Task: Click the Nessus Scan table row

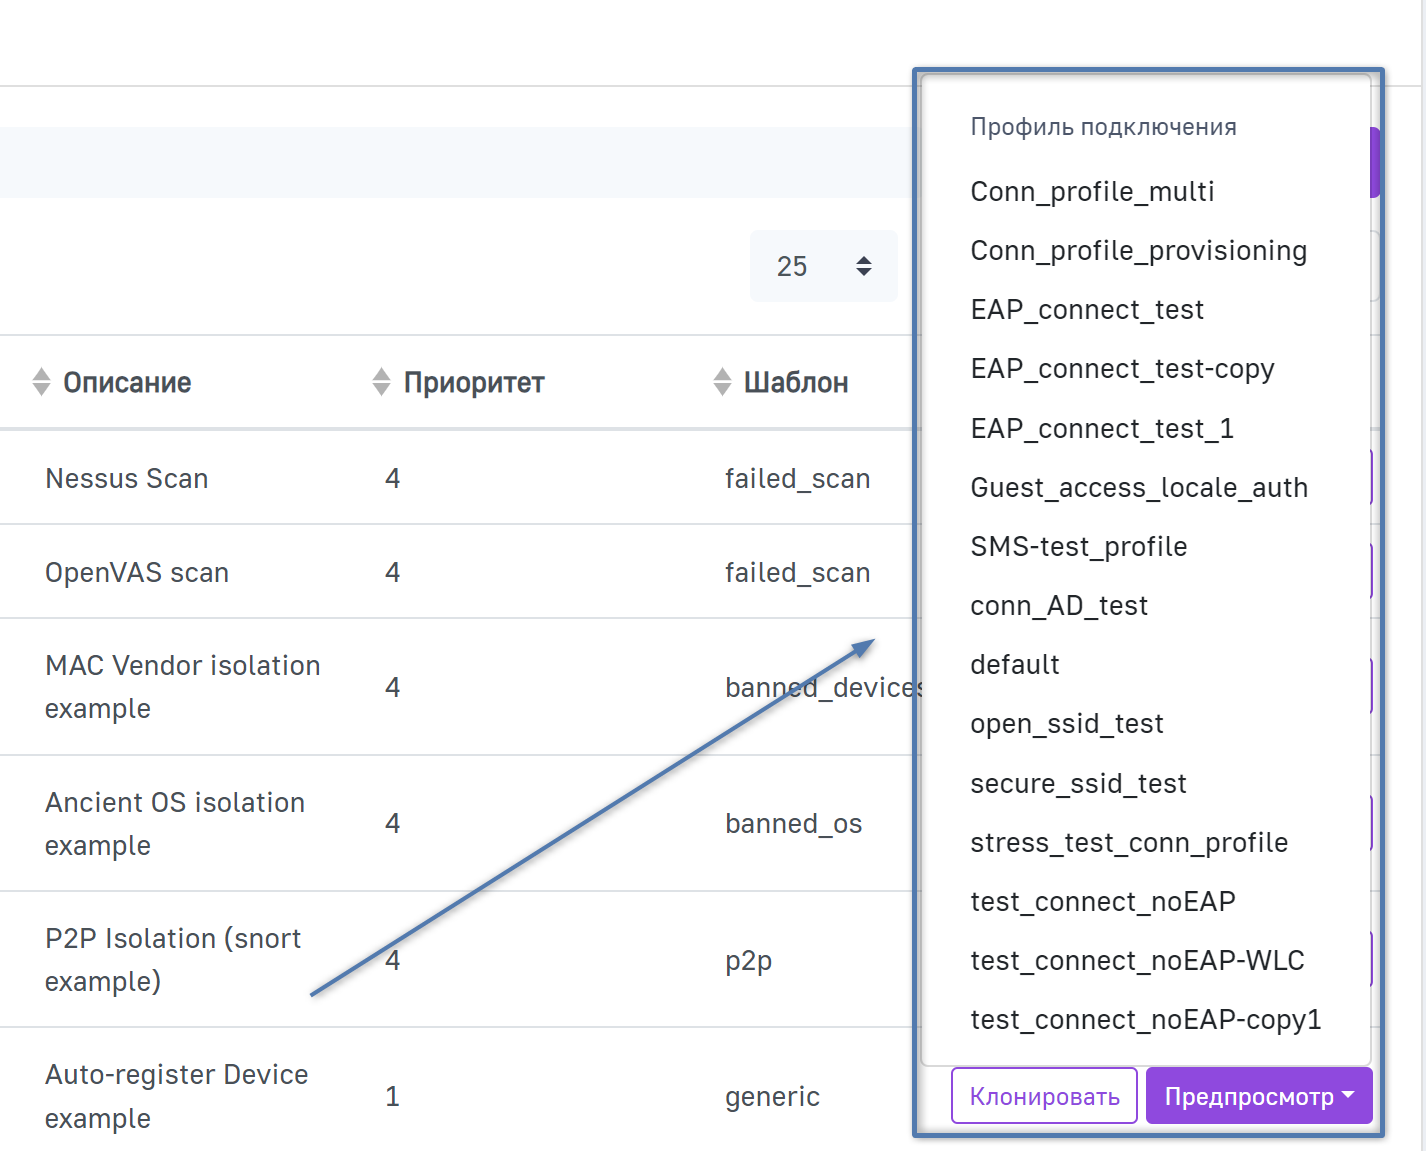Action: (127, 478)
